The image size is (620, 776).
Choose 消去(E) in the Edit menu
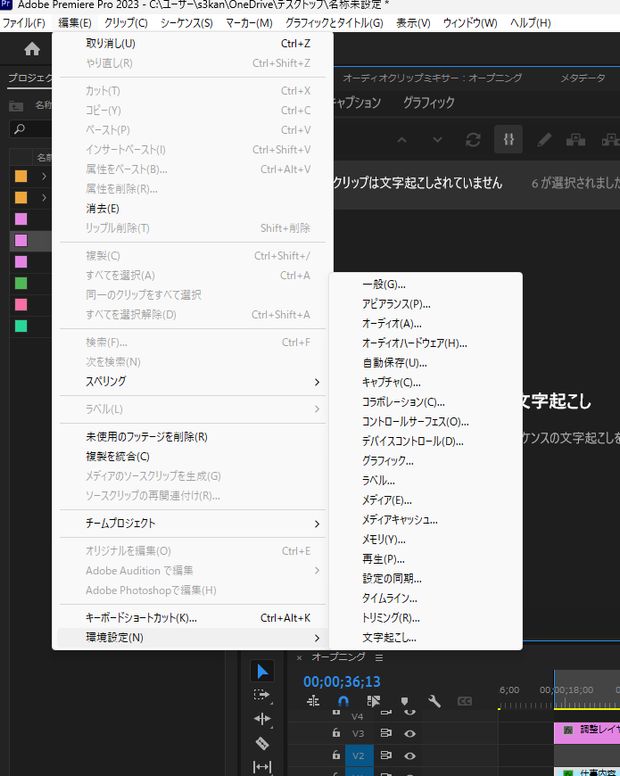[192, 208]
